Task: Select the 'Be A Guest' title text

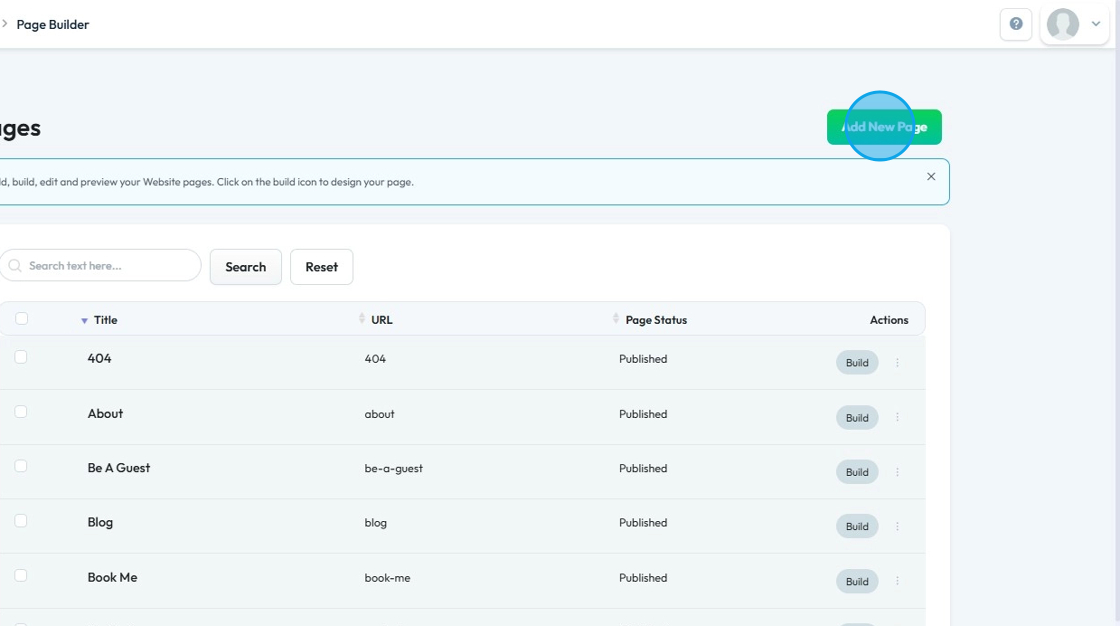Action: point(119,468)
